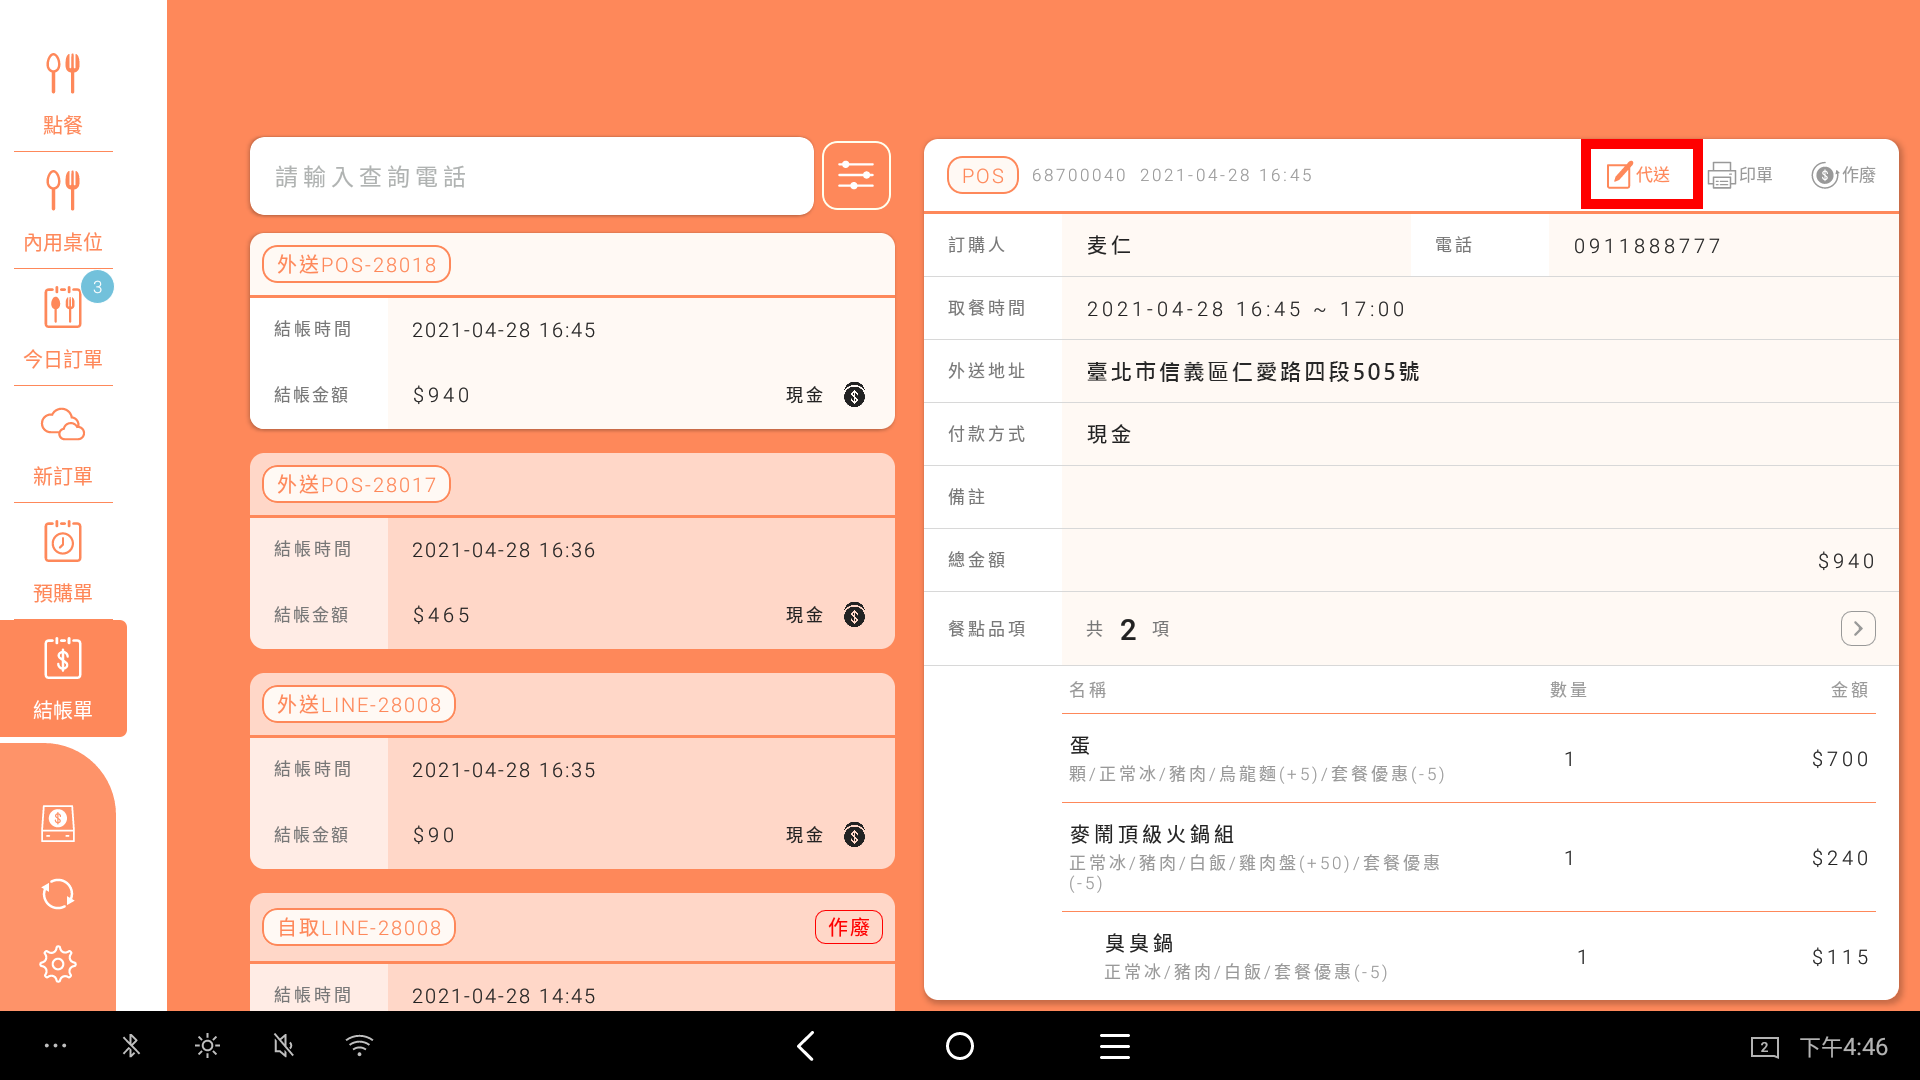Toggle the muted volume icon
This screenshot has width=1920, height=1080.
pos(283,1046)
